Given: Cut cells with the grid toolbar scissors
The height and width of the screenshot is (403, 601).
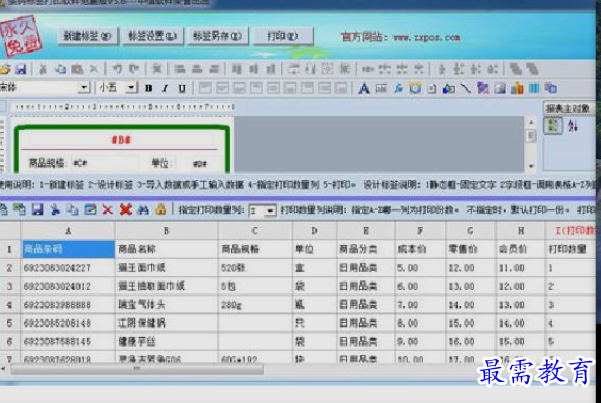Looking at the screenshot, I should [x=55, y=209].
